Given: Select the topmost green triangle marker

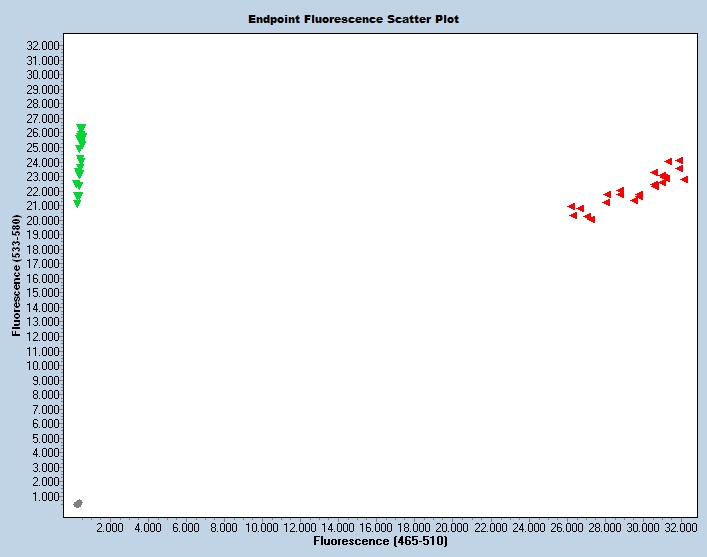Looking at the screenshot, I should pos(81,128).
